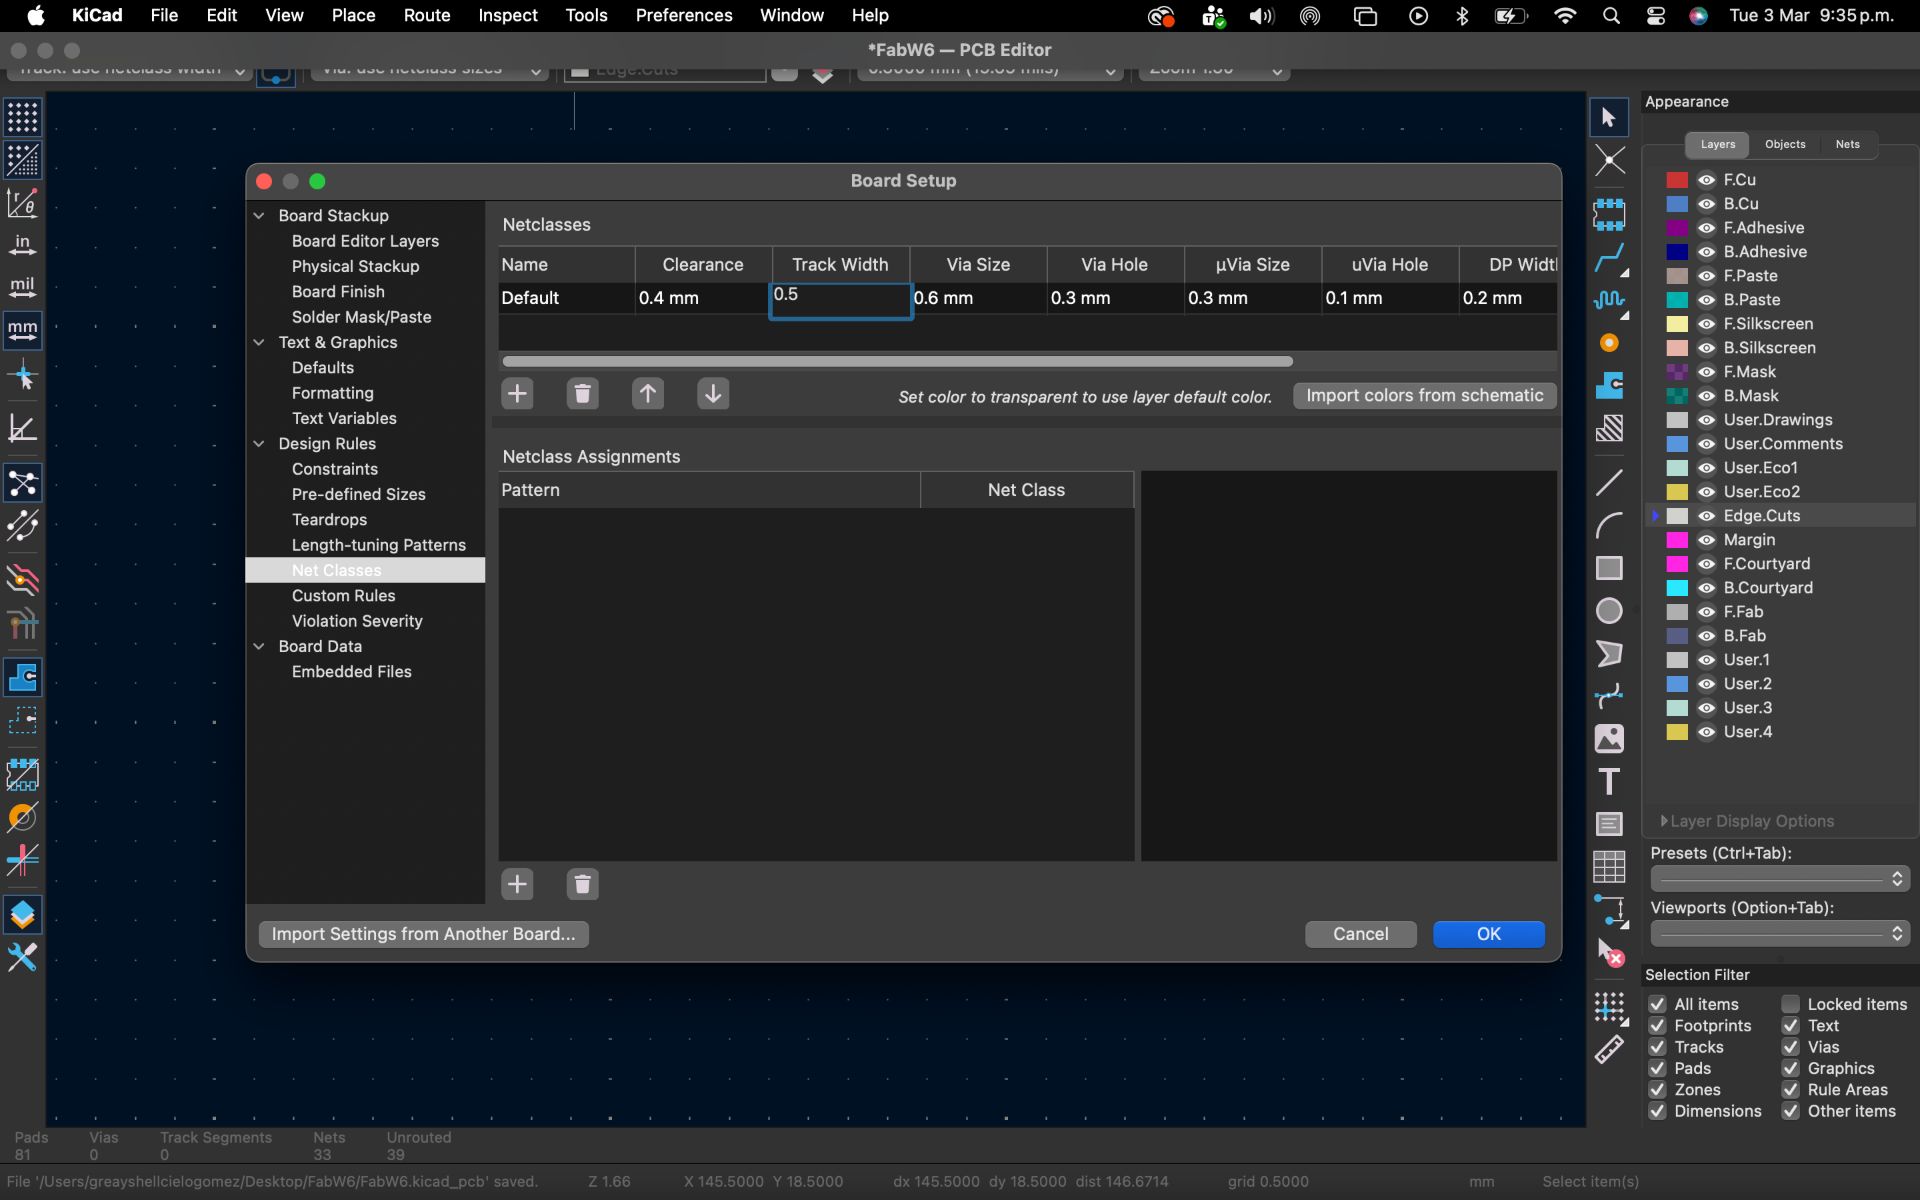This screenshot has height=1200, width=1920.
Task: Select the Draw Circle tool
Action: [1609, 611]
